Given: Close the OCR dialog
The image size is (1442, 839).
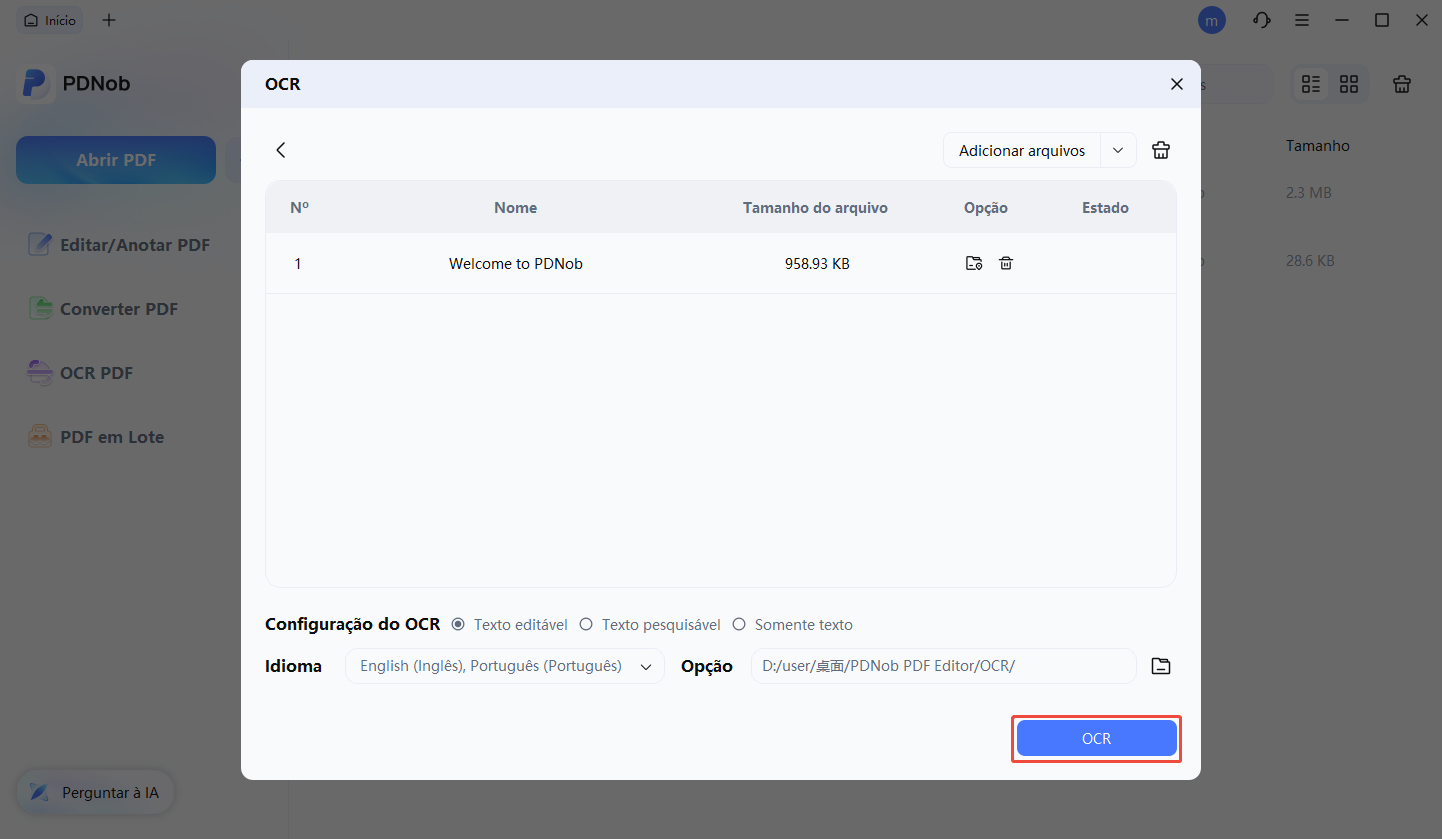Looking at the screenshot, I should click(1176, 84).
